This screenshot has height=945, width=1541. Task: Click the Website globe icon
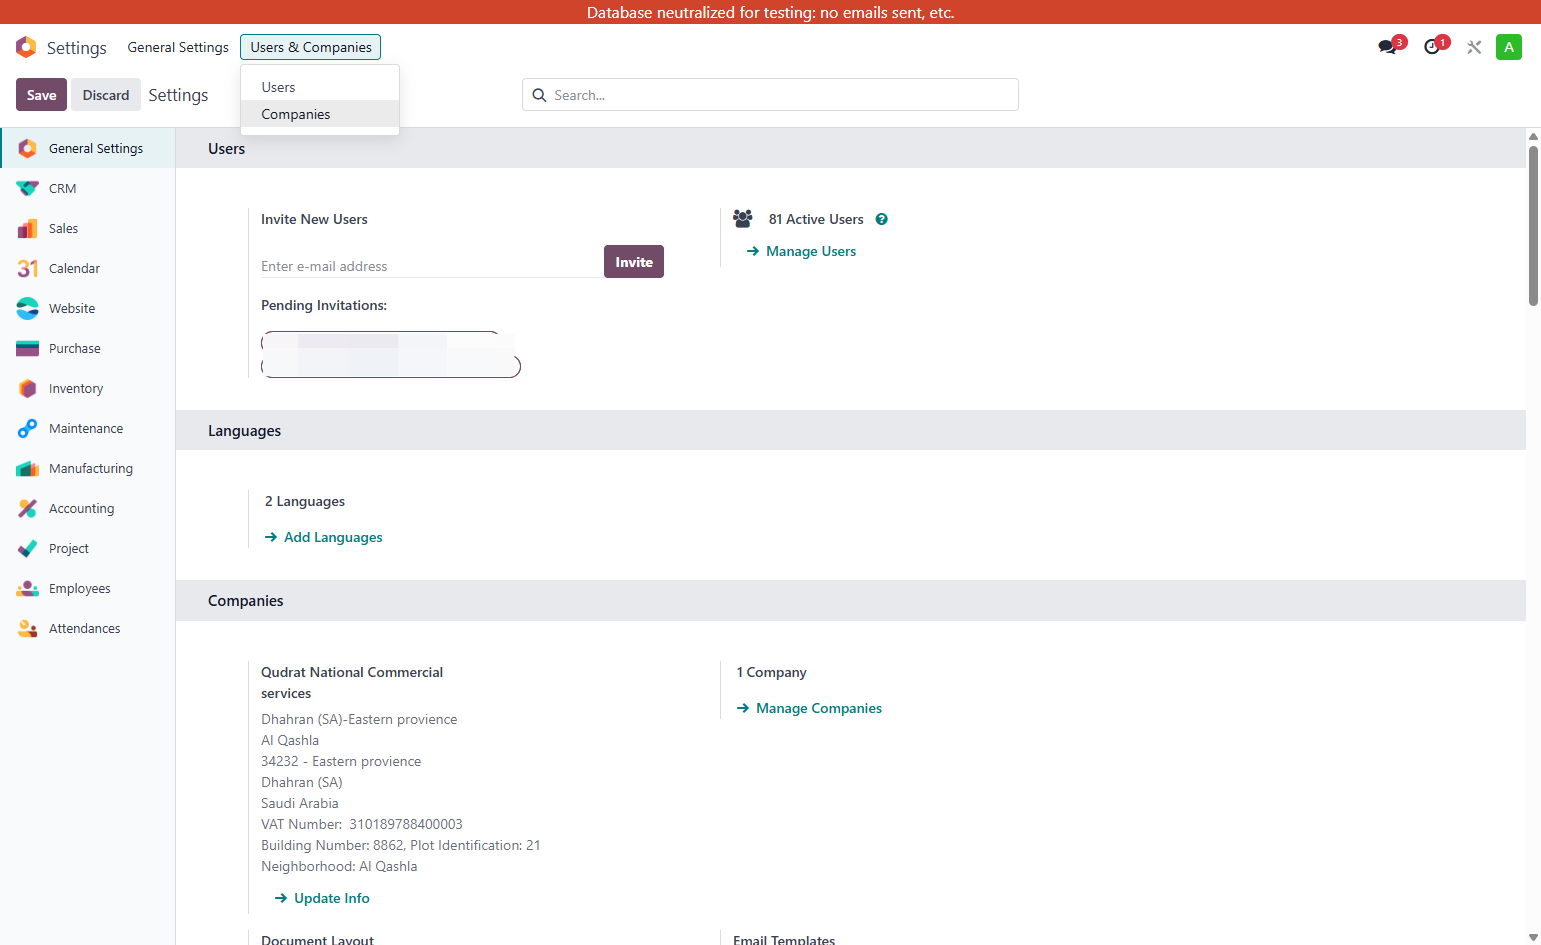pyautogui.click(x=28, y=308)
